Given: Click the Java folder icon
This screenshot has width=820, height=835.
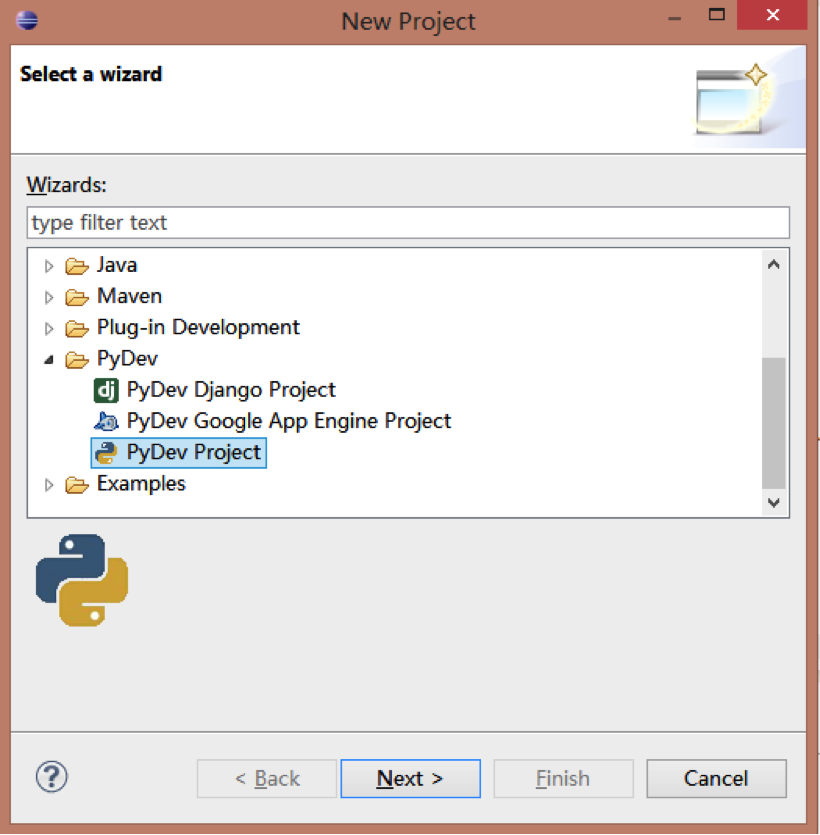Looking at the screenshot, I should 77,266.
